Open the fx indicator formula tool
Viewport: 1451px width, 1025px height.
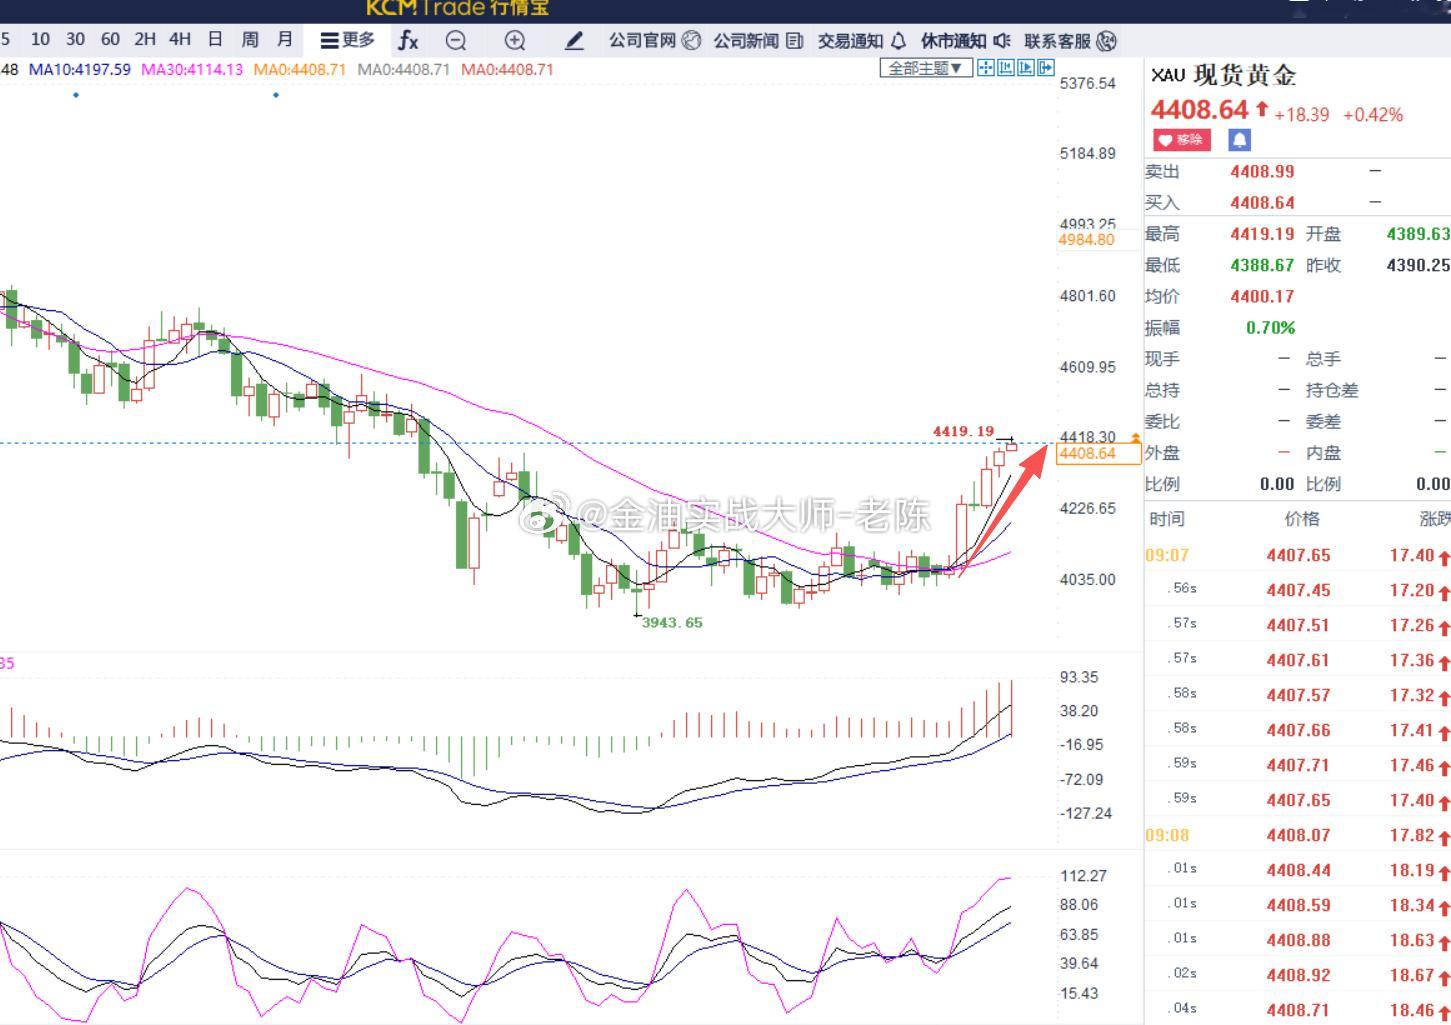click(408, 40)
